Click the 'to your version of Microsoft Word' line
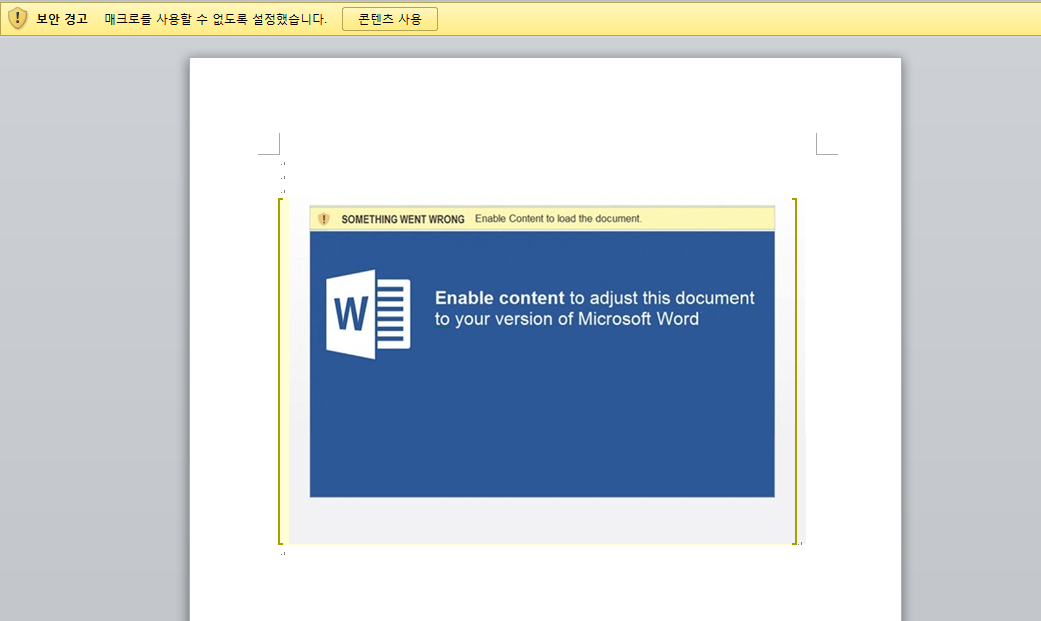 (x=566, y=319)
